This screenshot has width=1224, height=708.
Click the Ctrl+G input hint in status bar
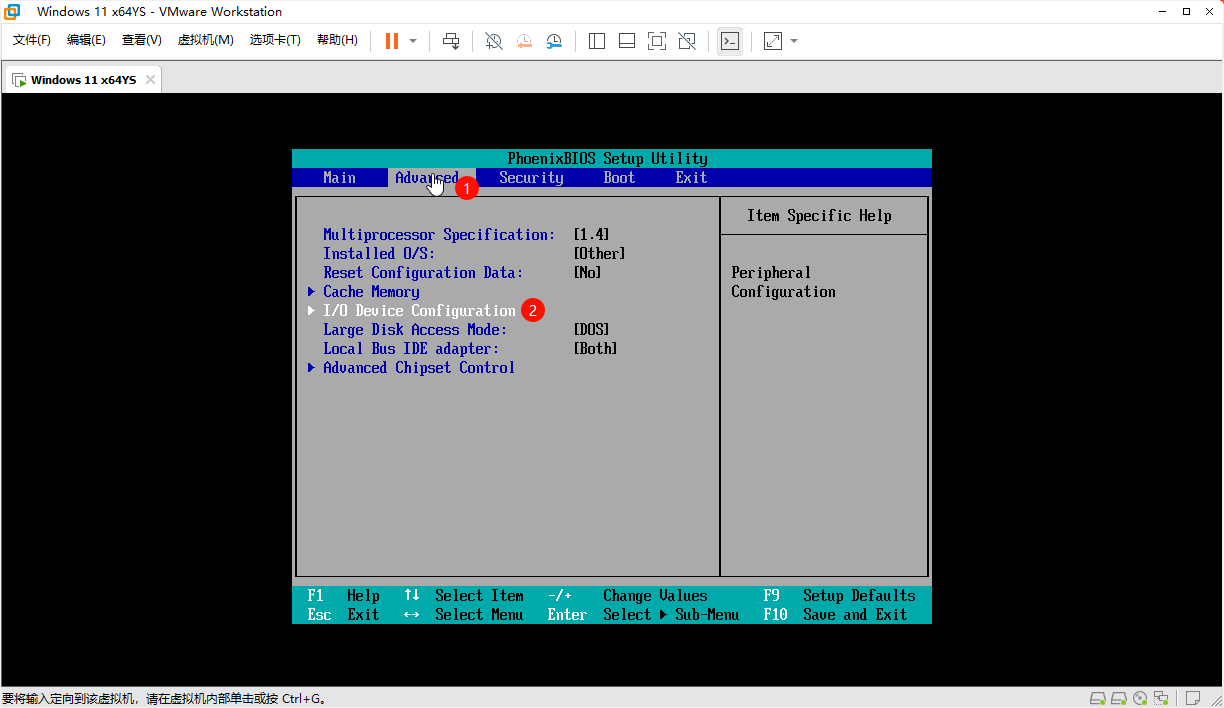tap(301, 699)
